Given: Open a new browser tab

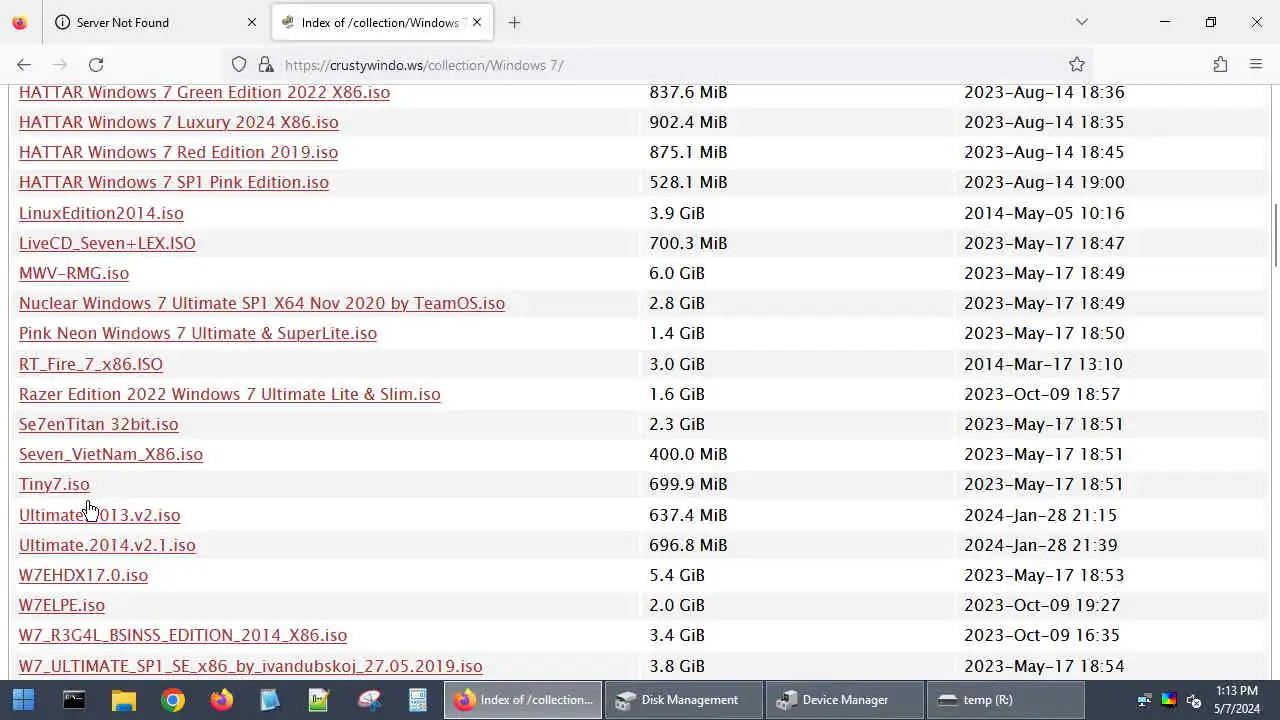Looking at the screenshot, I should [514, 22].
